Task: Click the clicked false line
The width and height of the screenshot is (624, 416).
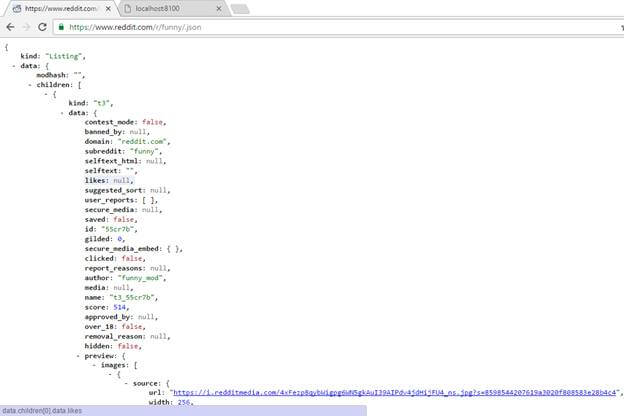Action: 115,258
